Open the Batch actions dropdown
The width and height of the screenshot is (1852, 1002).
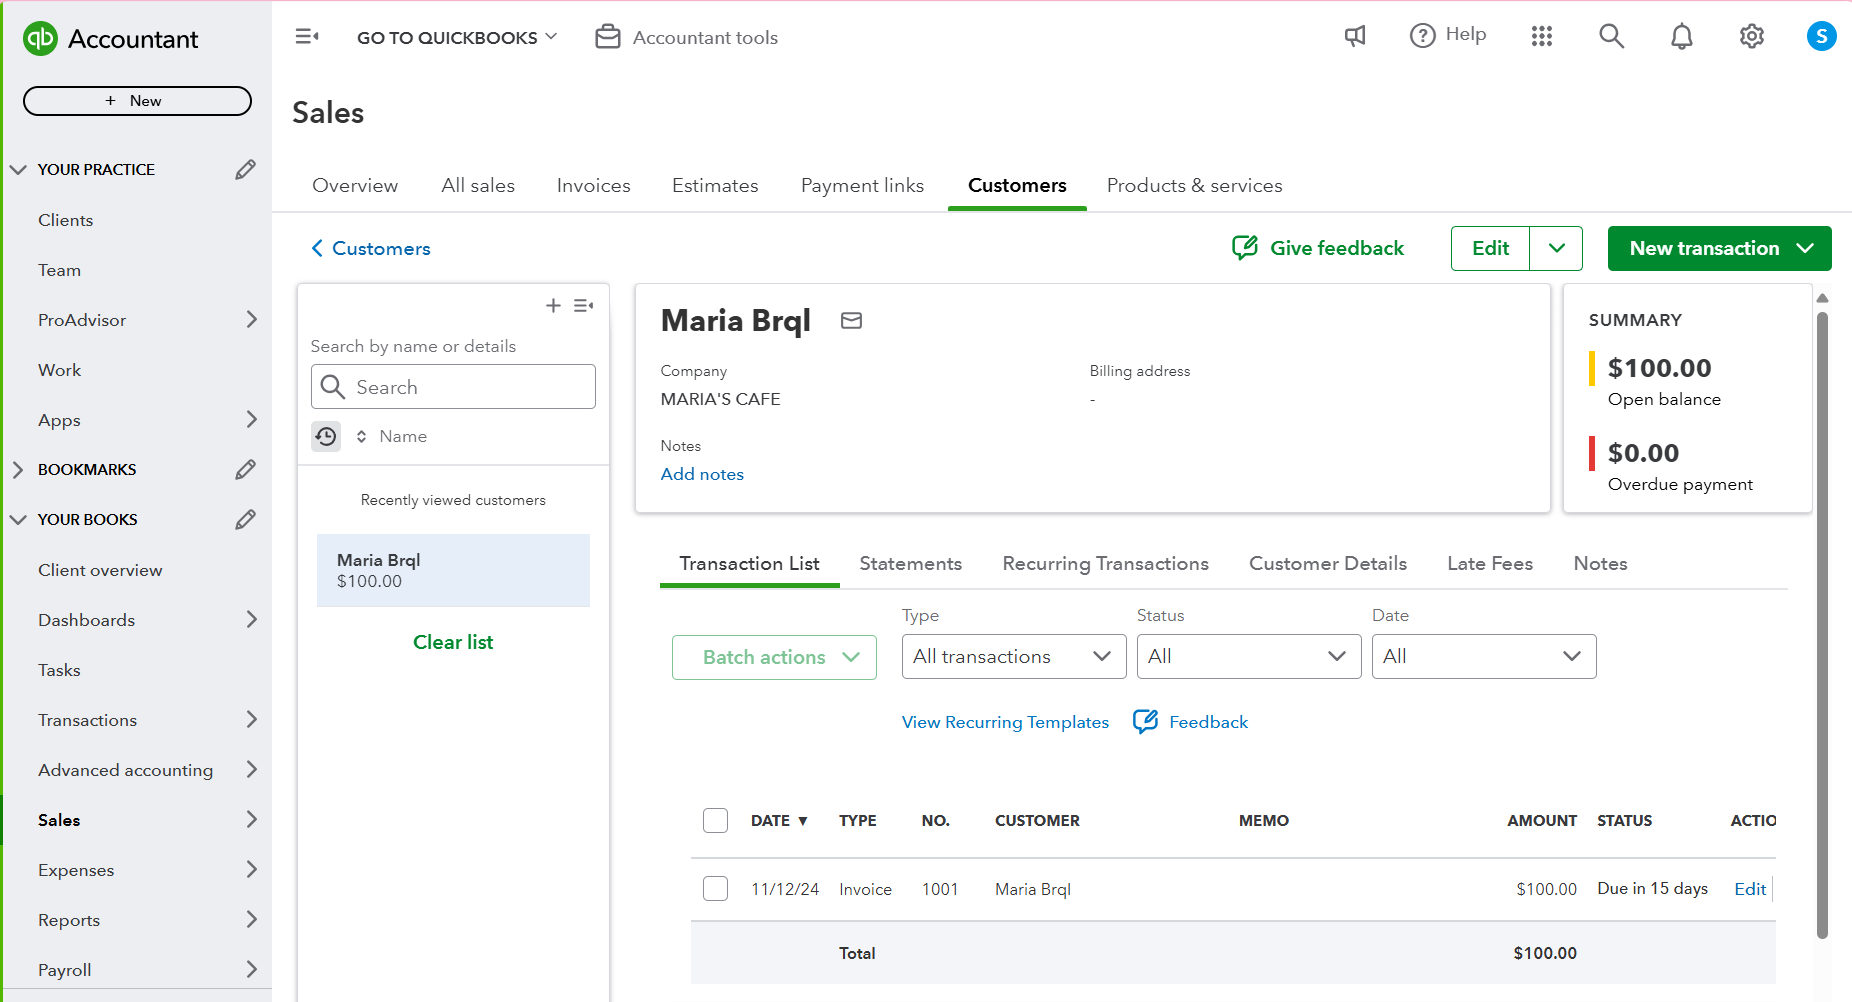774,657
